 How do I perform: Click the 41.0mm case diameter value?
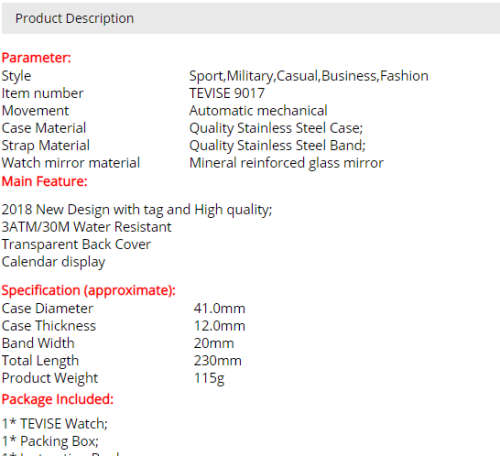coord(219,308)
